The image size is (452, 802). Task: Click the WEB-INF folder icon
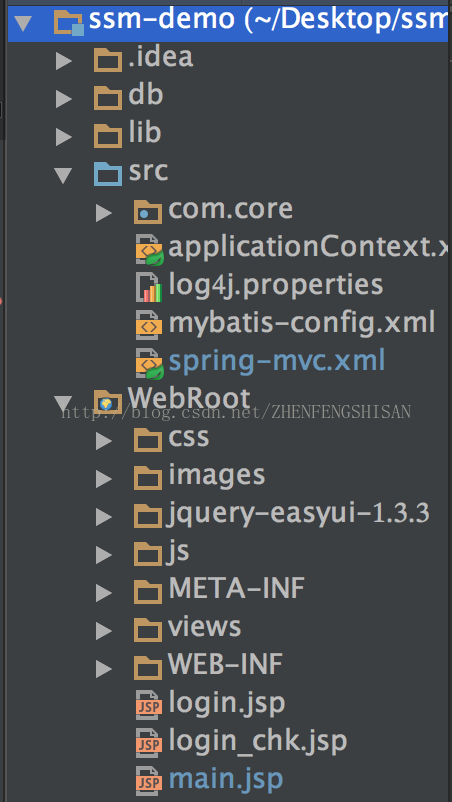[x=148, y=667]
